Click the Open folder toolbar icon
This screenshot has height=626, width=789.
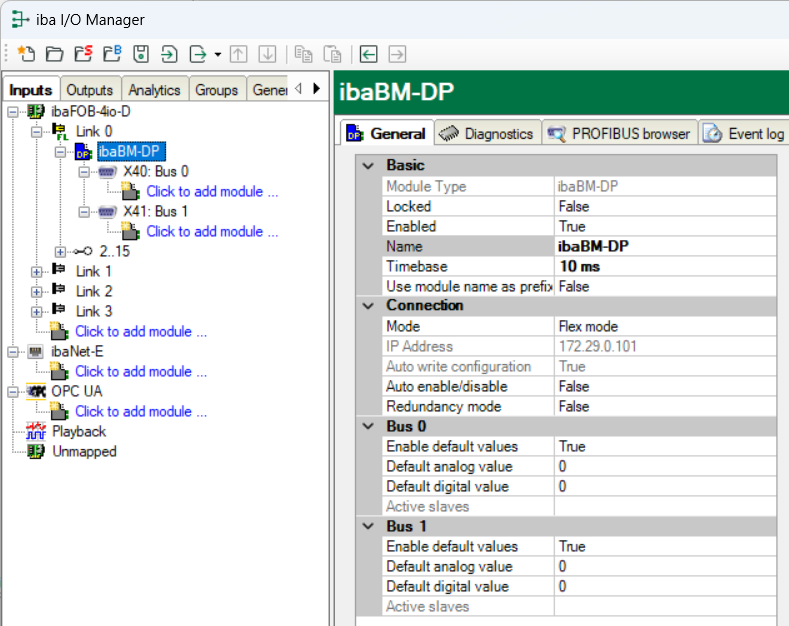coord(55,54)
